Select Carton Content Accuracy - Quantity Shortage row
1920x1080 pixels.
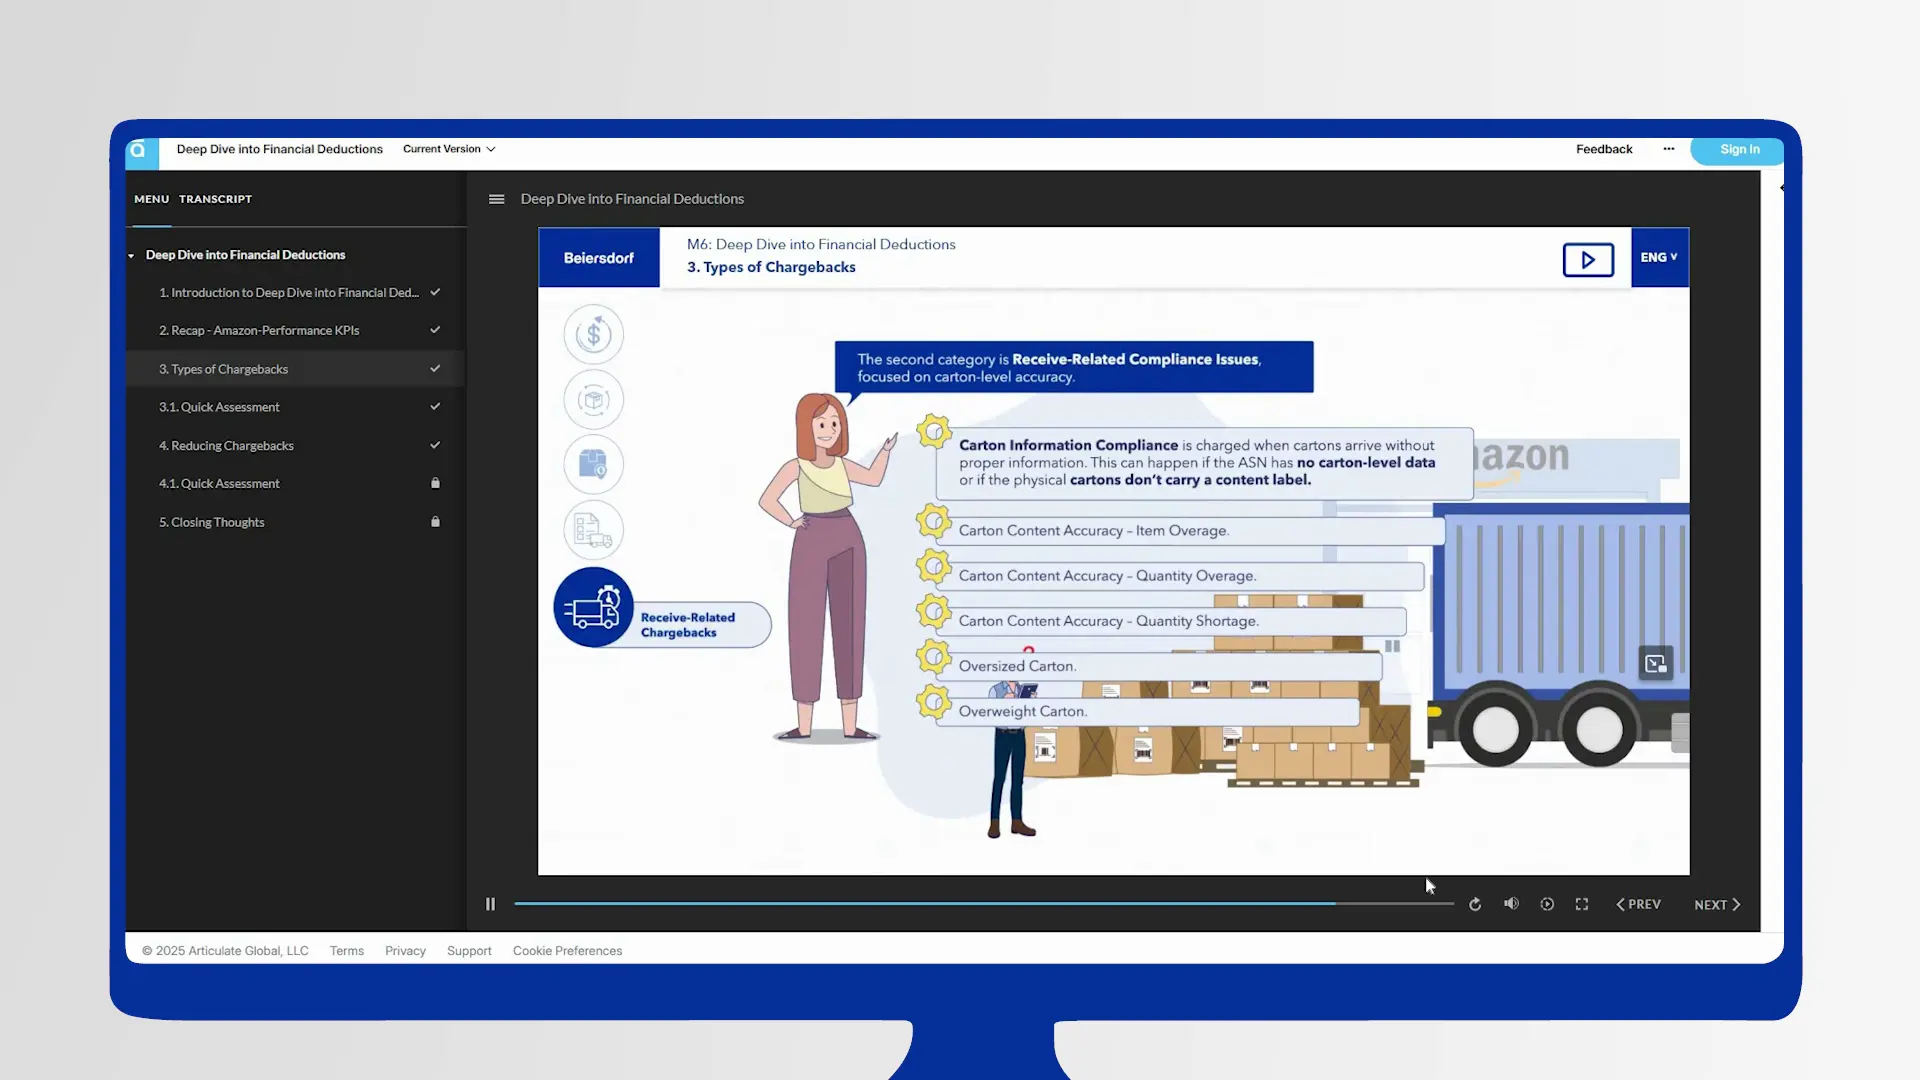[x=1171, y=621]
